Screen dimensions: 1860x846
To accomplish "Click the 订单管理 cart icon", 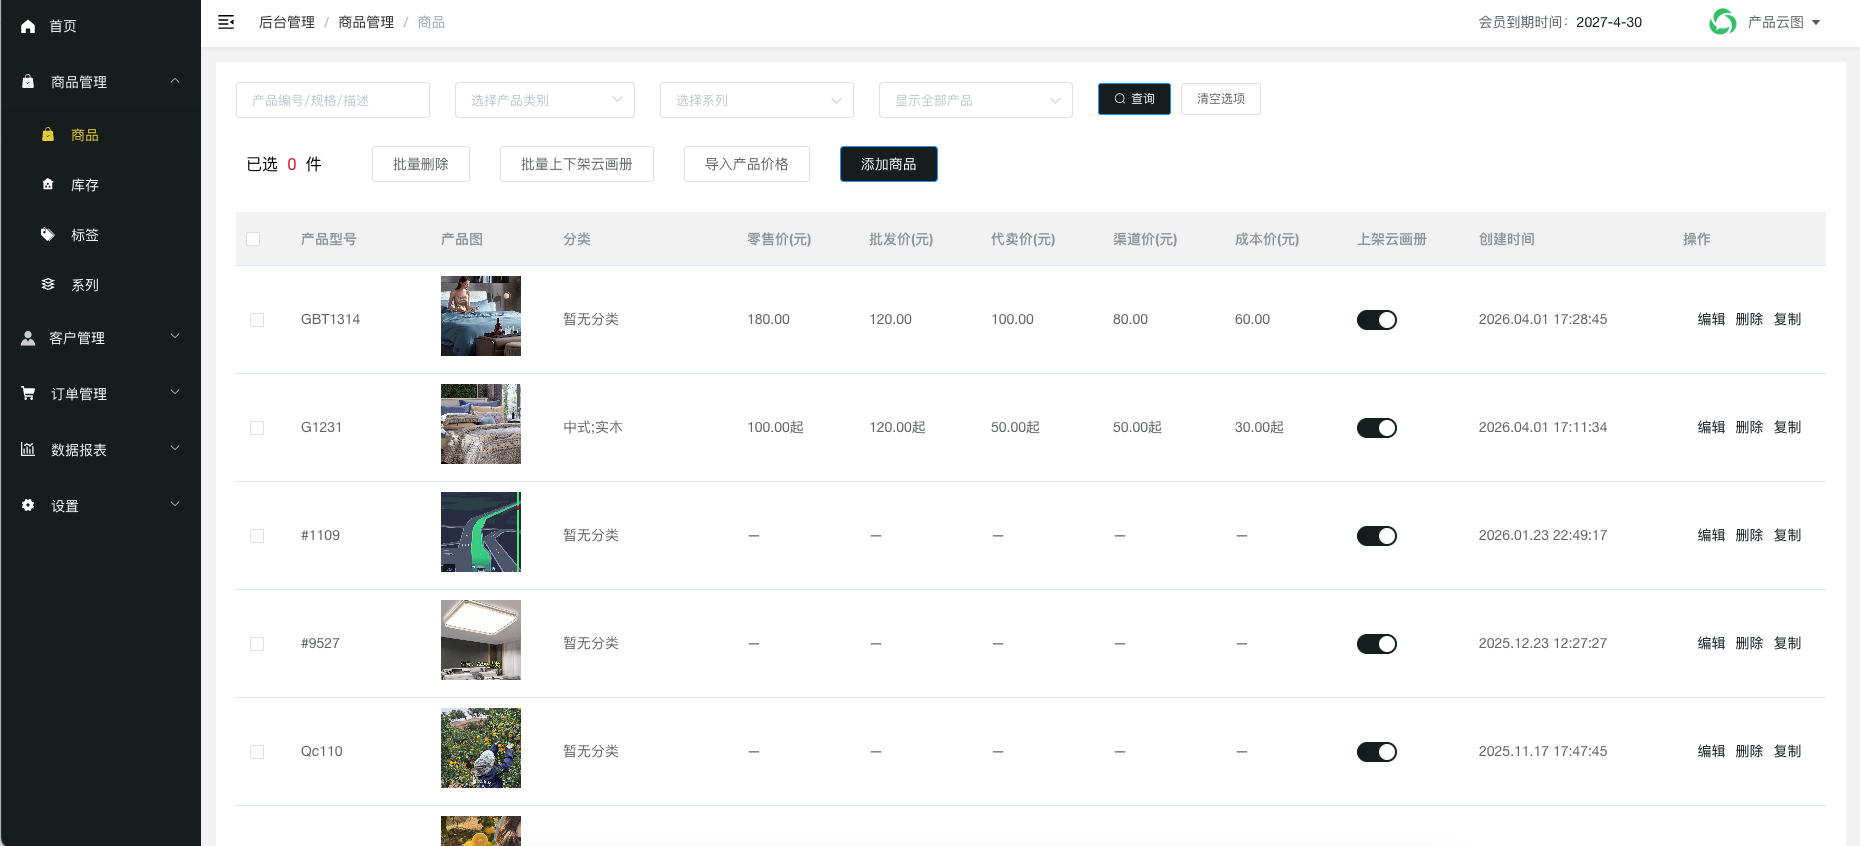I will pos(28,394).
